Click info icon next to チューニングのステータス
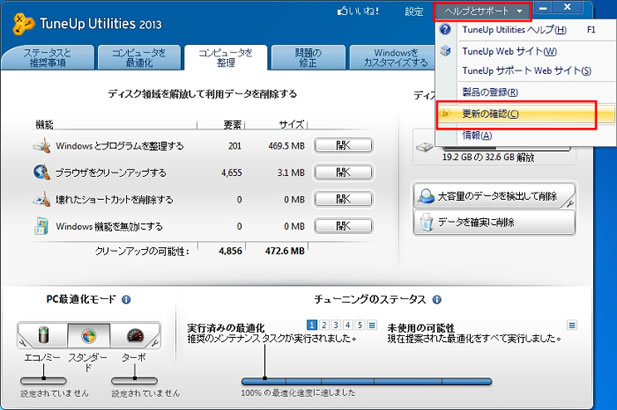The width and height of the screenshot is (617, 410). coord(436,299)
